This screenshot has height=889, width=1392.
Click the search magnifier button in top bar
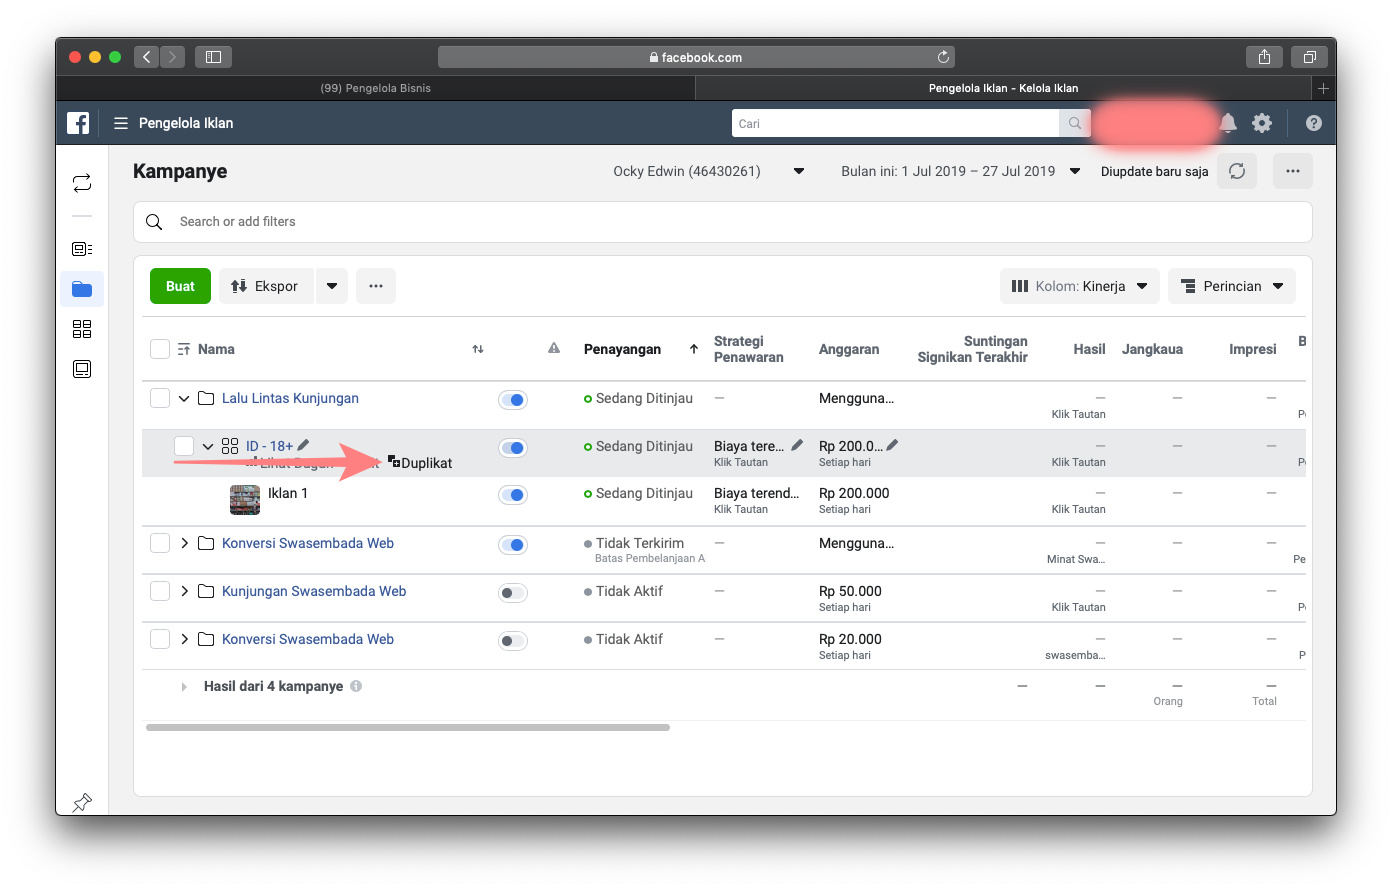click(1074, 123)
